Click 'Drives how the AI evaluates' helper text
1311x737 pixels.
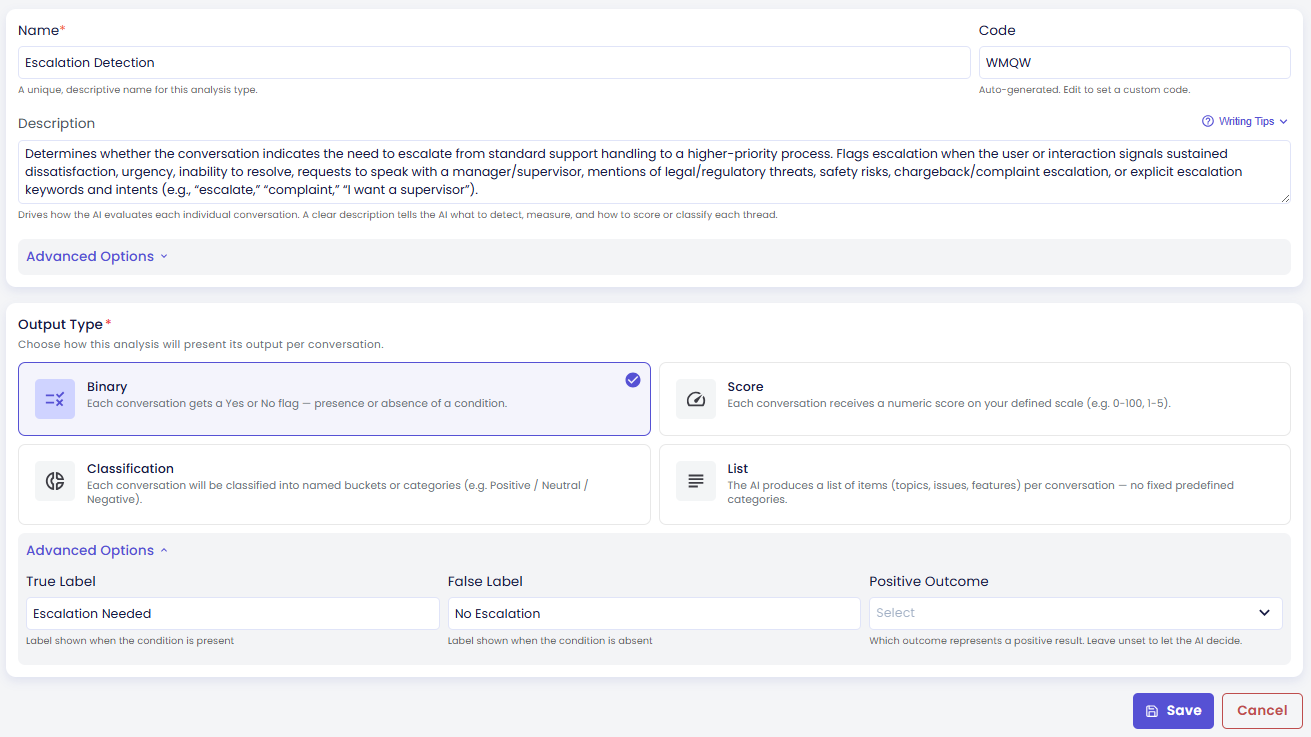[x=398, y=215]
